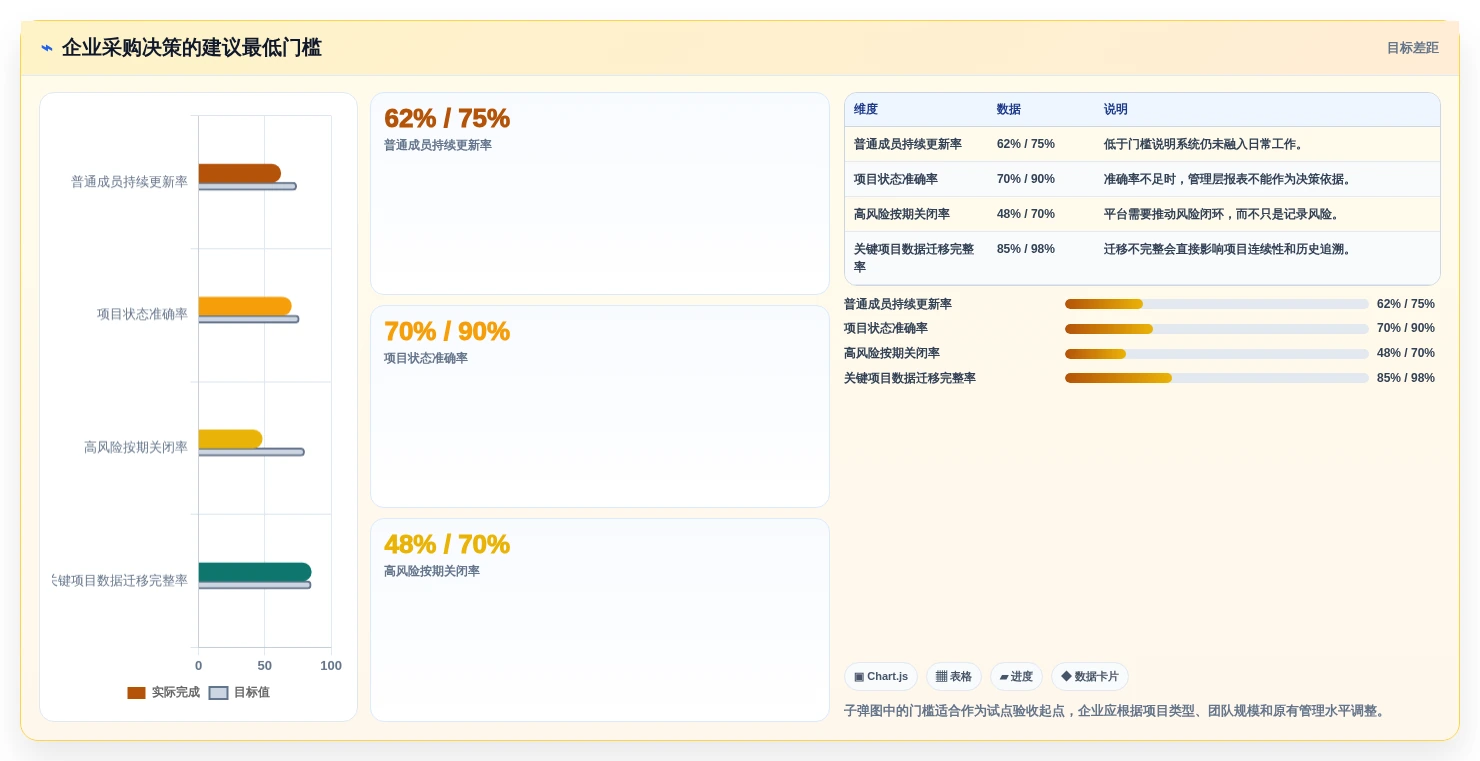This screenshot has width=1480, height=761.
Task: Click the orange 项目状态准确率 chart bar
Action: point(245,306)
